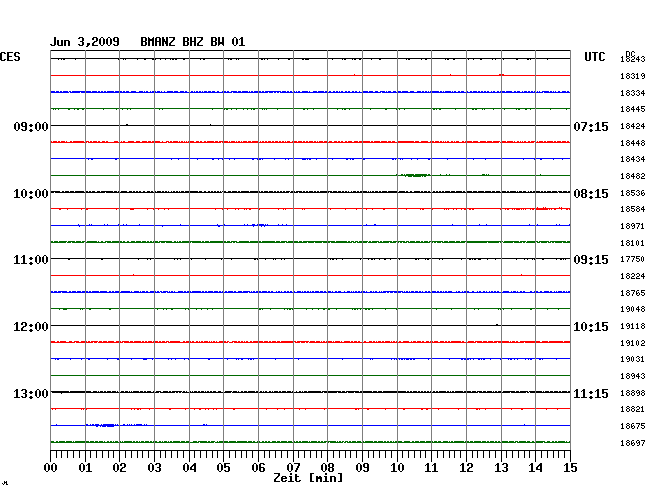650x494 pixels.
Task: Click the DC value '18445'
Action: click(633, 109)
